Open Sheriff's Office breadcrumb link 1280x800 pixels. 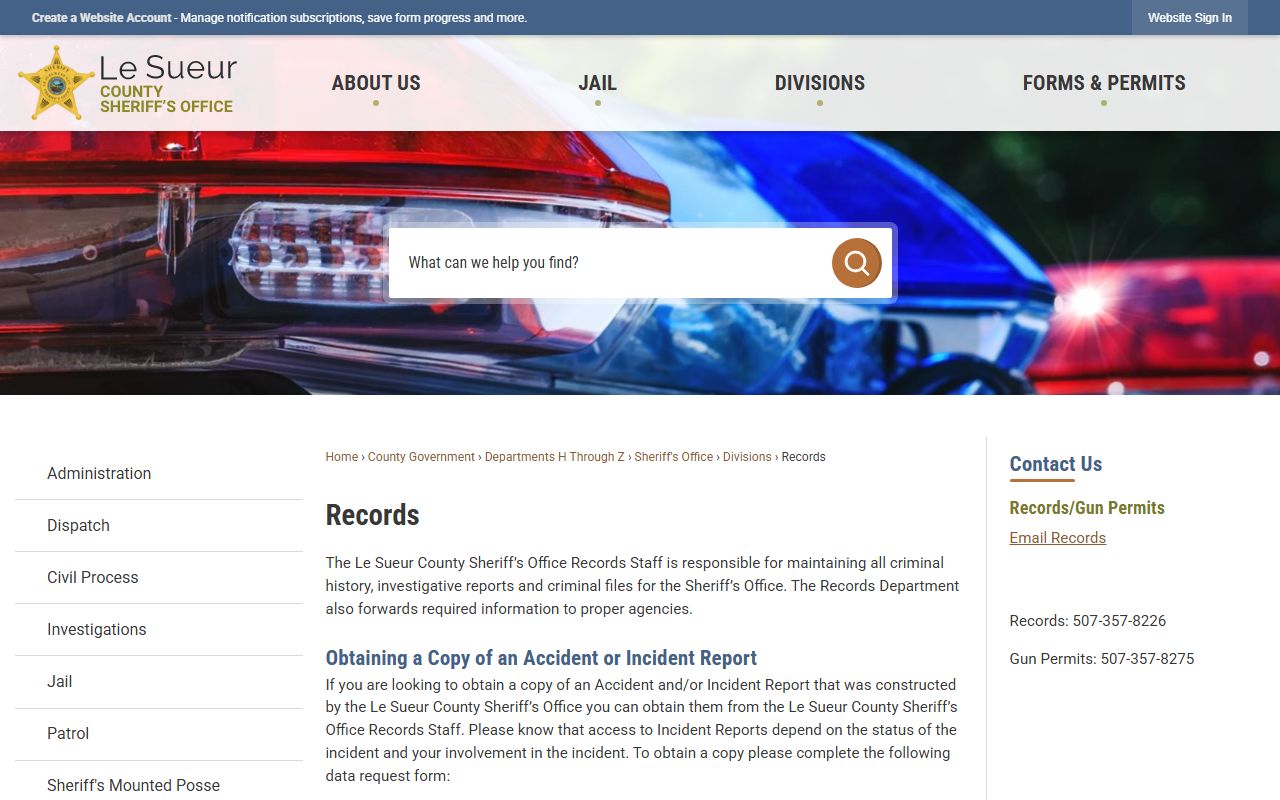[674, 457]
